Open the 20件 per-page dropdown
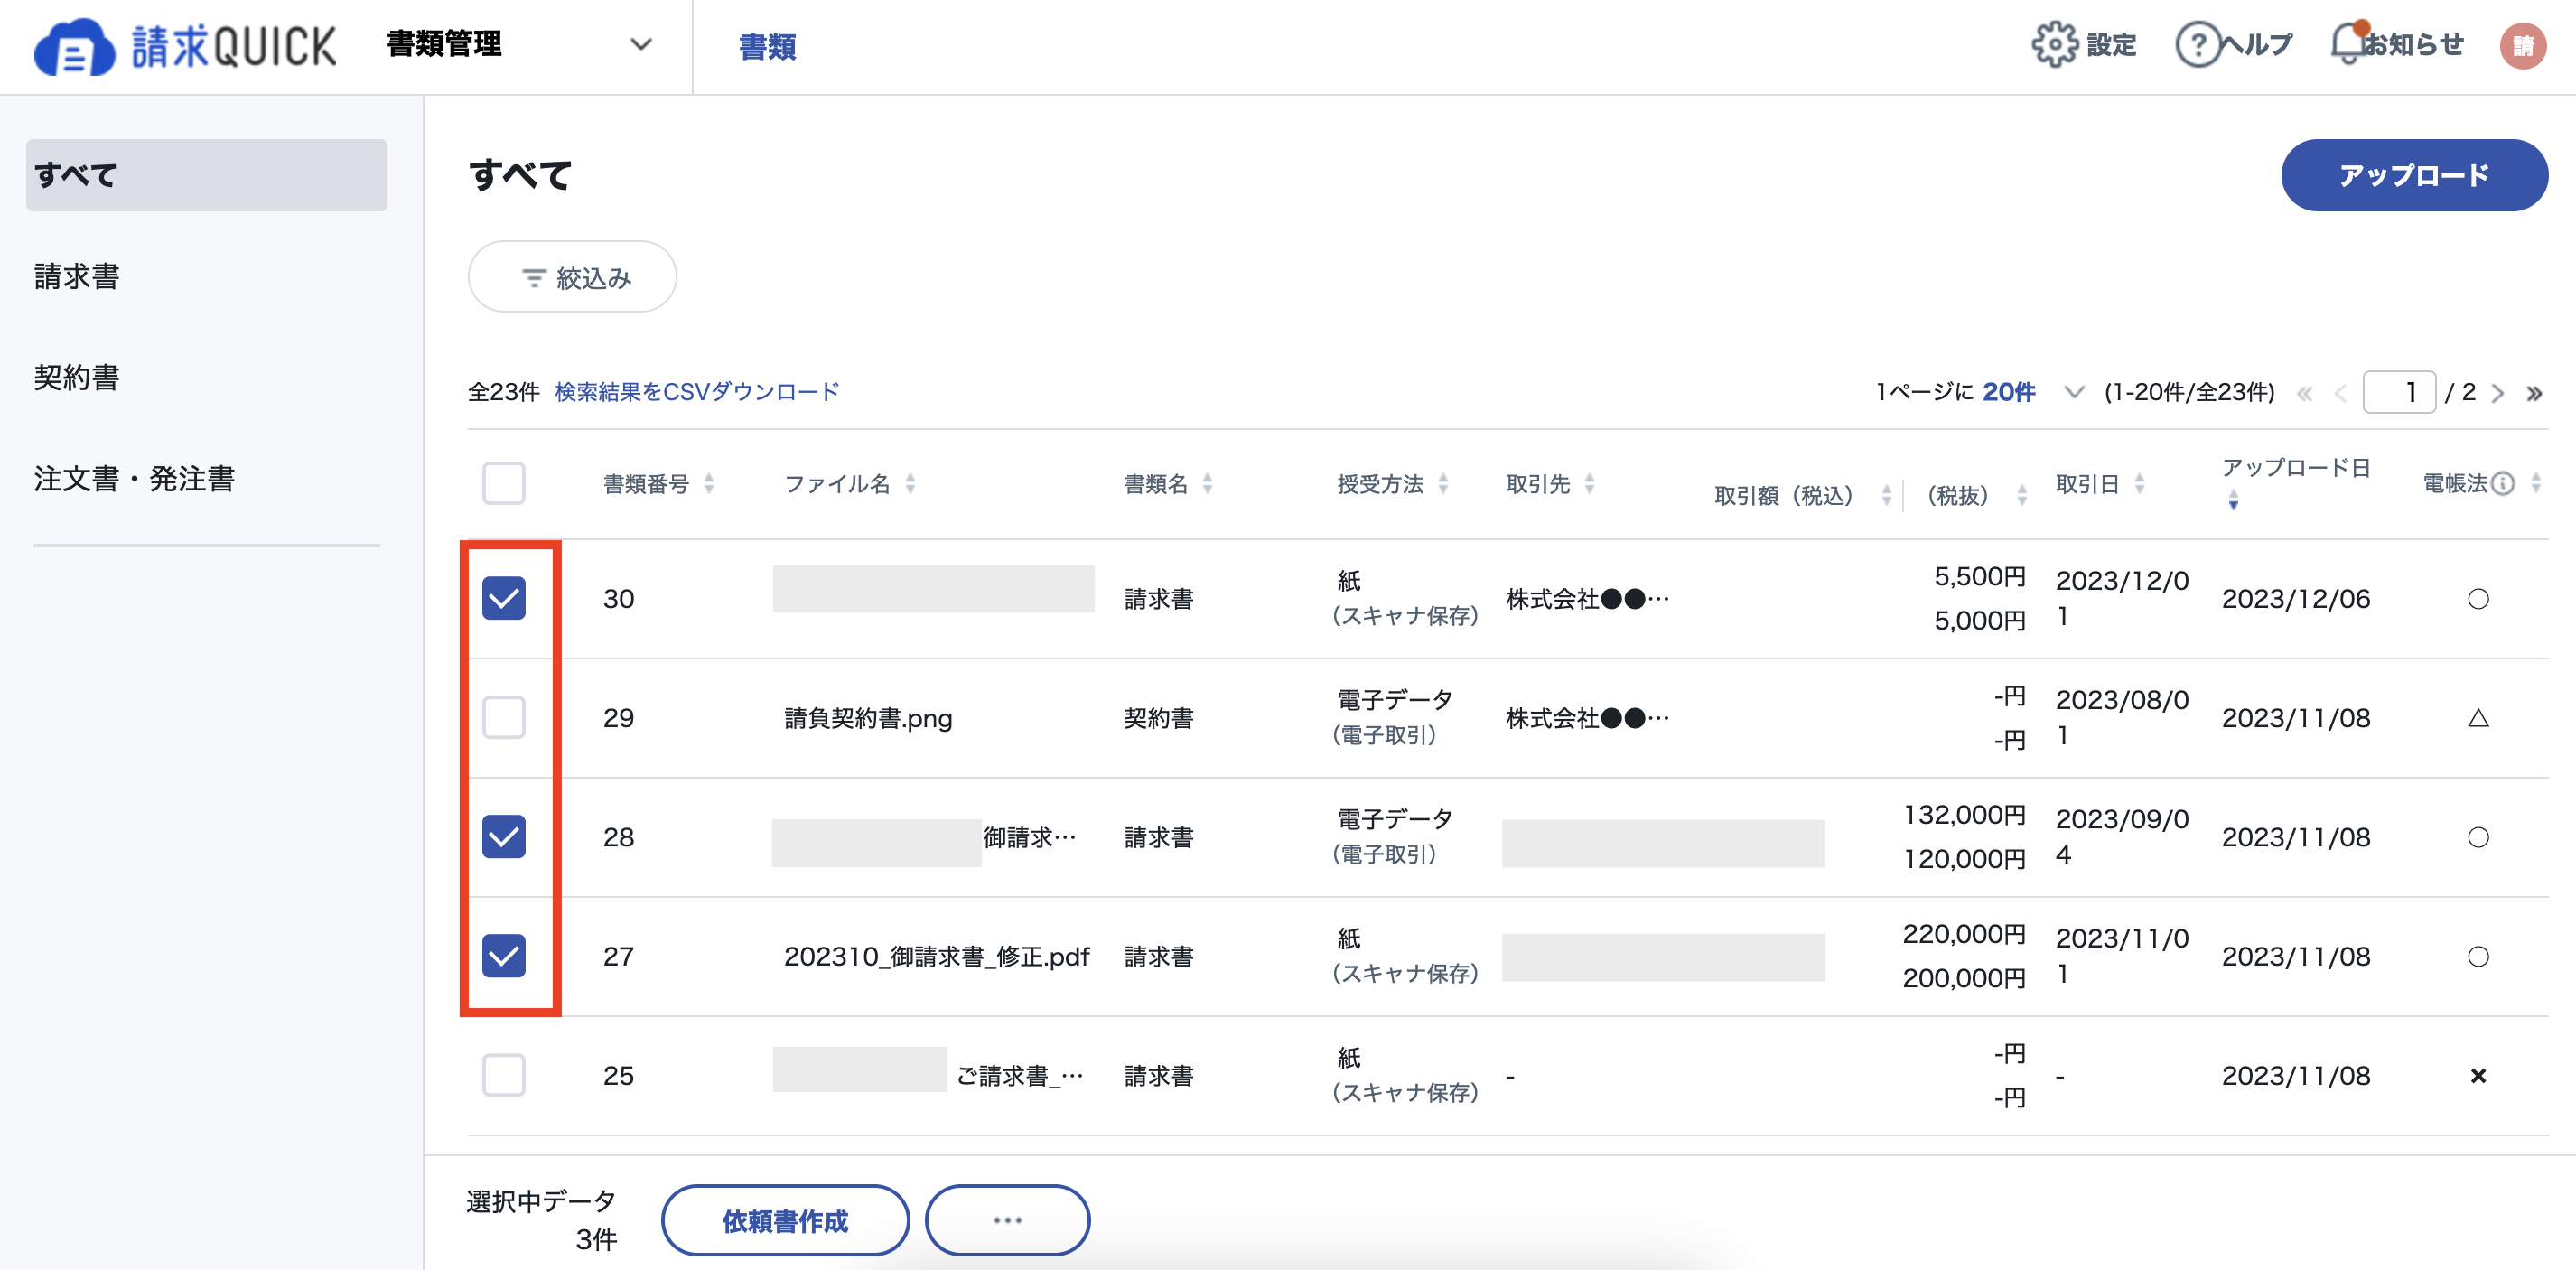The image size is (2576, 1270). [x=2032, y=392]
